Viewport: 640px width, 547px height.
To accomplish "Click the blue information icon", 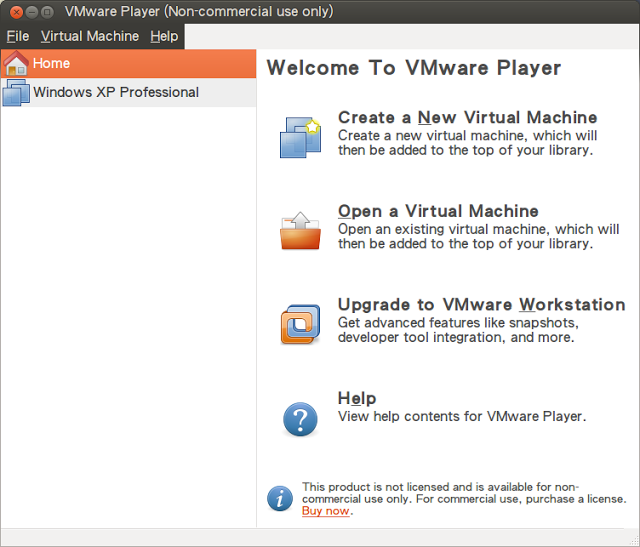I will [280, 498].
